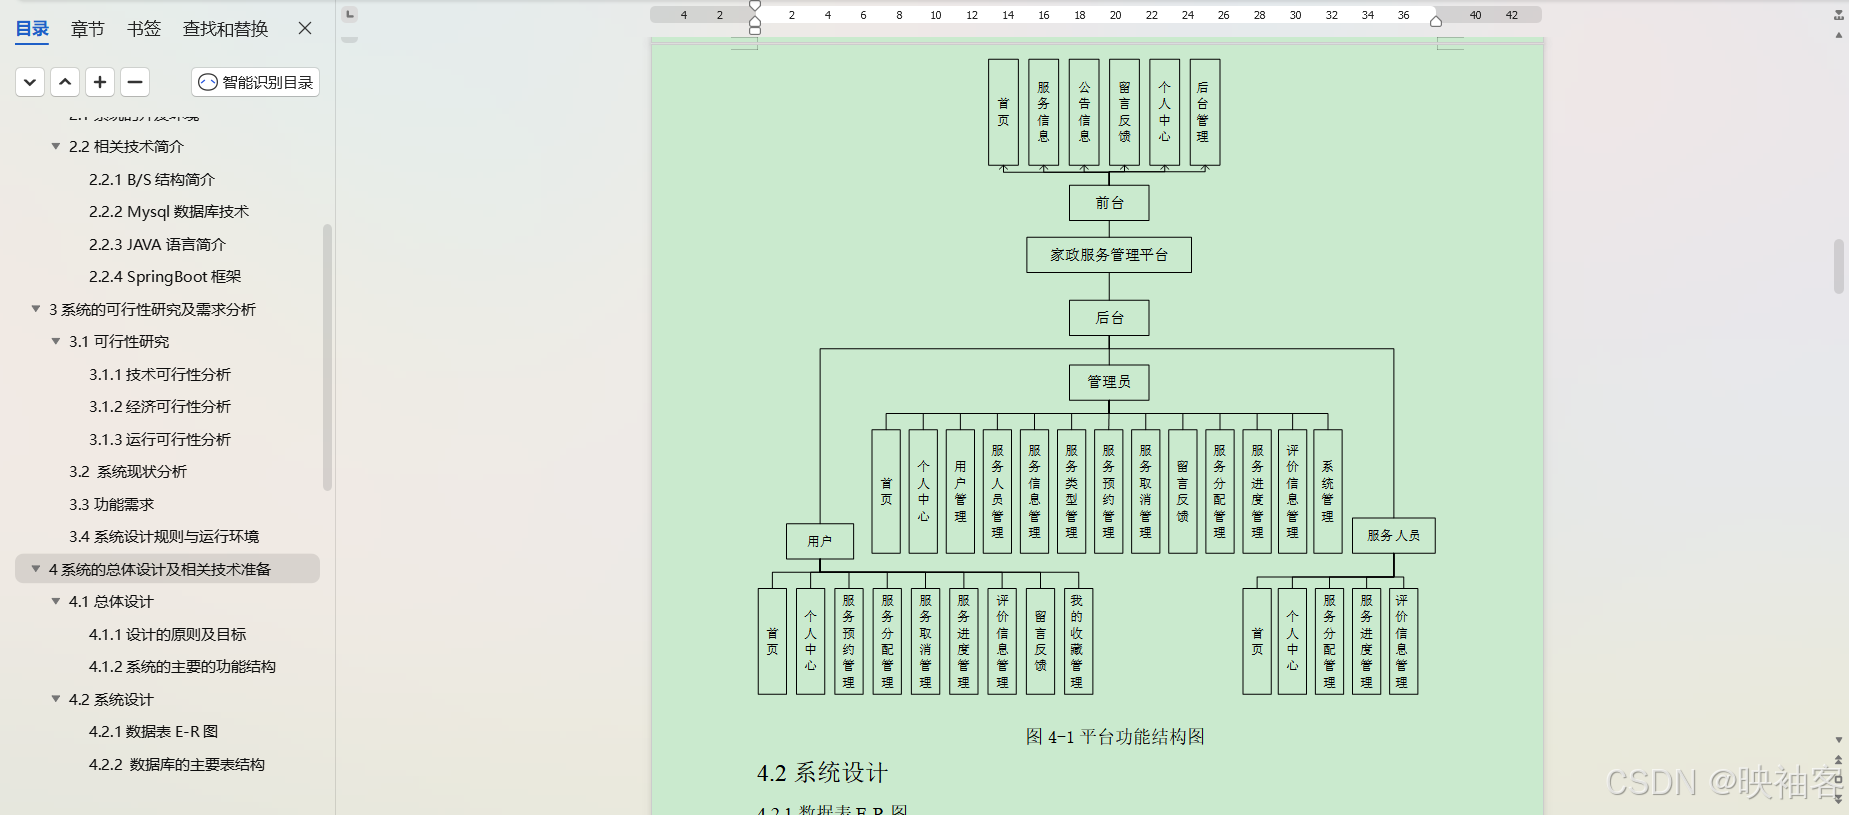Click the scroll up arrow of document

click(1838, 35)
